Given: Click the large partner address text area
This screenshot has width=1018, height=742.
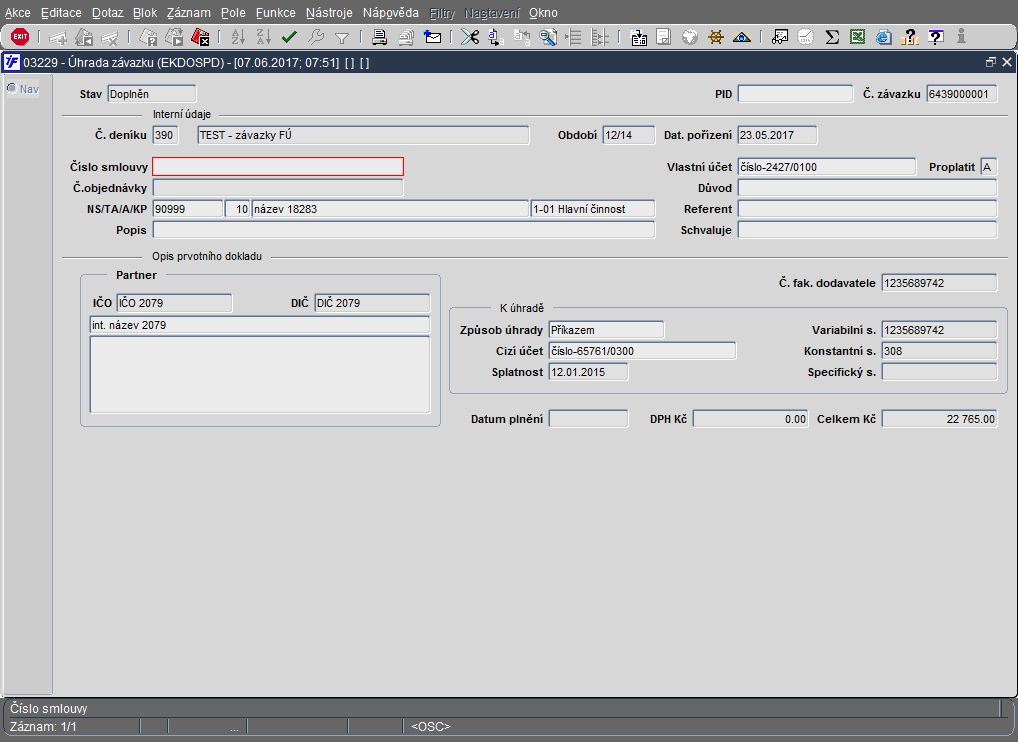Looking at the screenshot, I should click(260, 375).
